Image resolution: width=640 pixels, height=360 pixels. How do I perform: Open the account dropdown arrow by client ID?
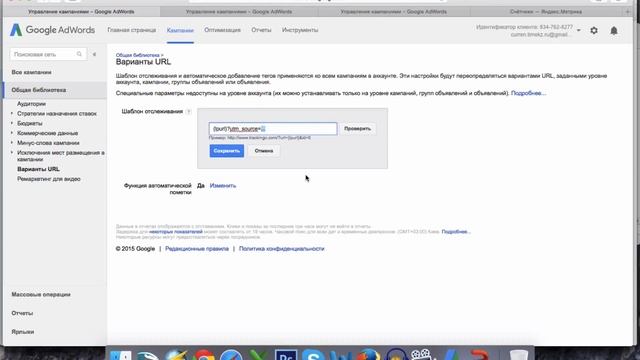(578, 30)
